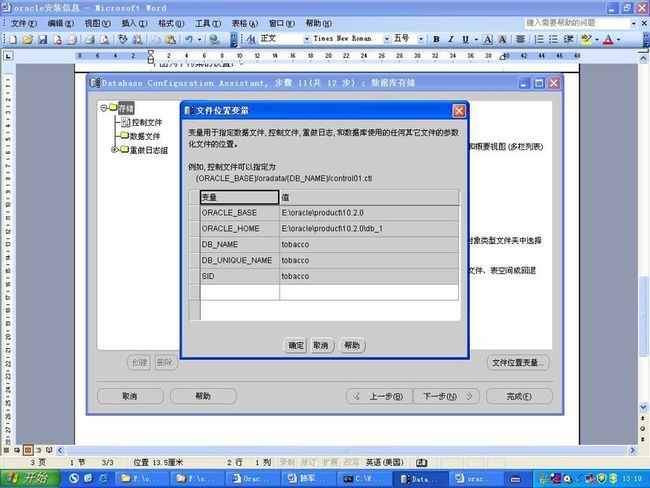This screenshot has width=650, height=488.
Task: Click the language status 英语(美国) in status bar
Action: point(384,462)
